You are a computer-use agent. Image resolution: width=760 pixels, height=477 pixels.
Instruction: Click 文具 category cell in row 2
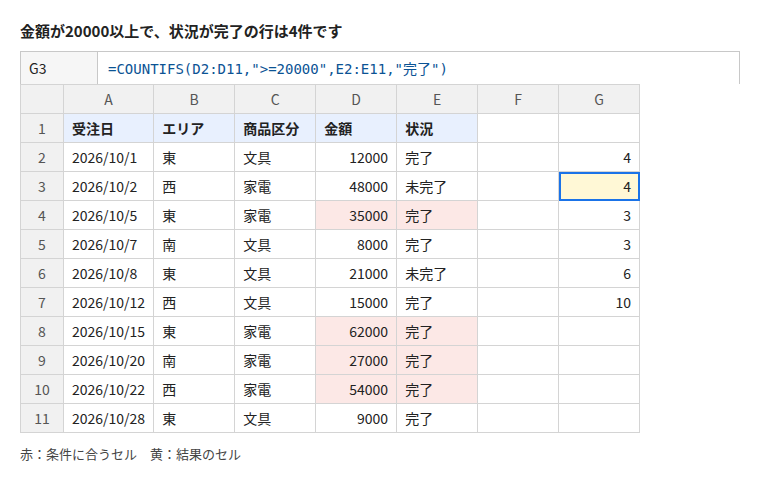275,158
